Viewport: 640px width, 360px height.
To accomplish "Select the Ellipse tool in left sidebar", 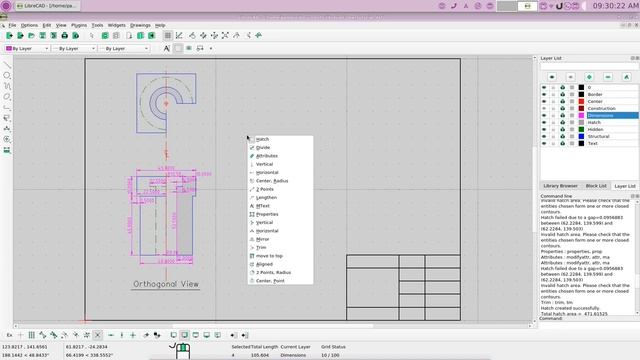I will coord(7,97).
